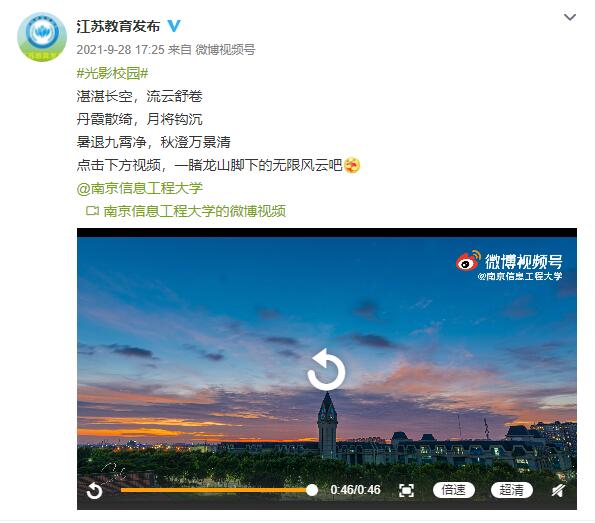Enter fullscreen mode with the fullscreen icon
The image size is (595, 523).
click(x=406, y=490)
